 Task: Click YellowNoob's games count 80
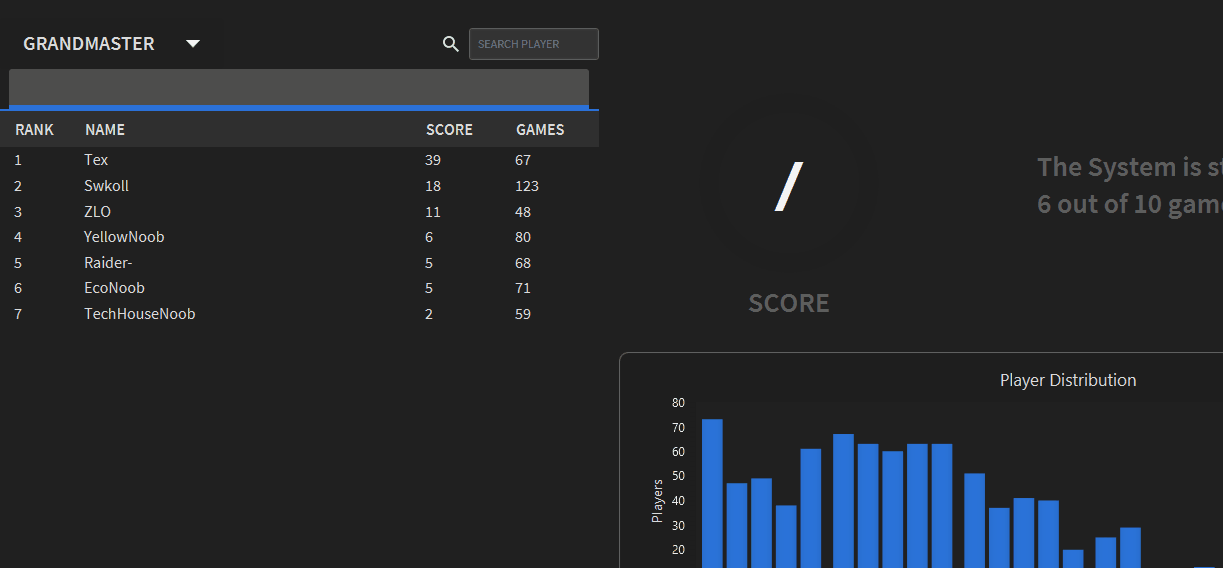523,237
